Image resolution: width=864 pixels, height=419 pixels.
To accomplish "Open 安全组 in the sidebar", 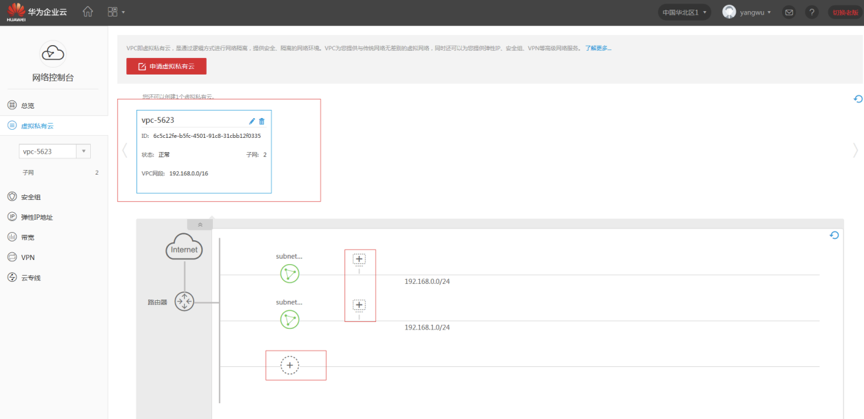I will (31, 197).
